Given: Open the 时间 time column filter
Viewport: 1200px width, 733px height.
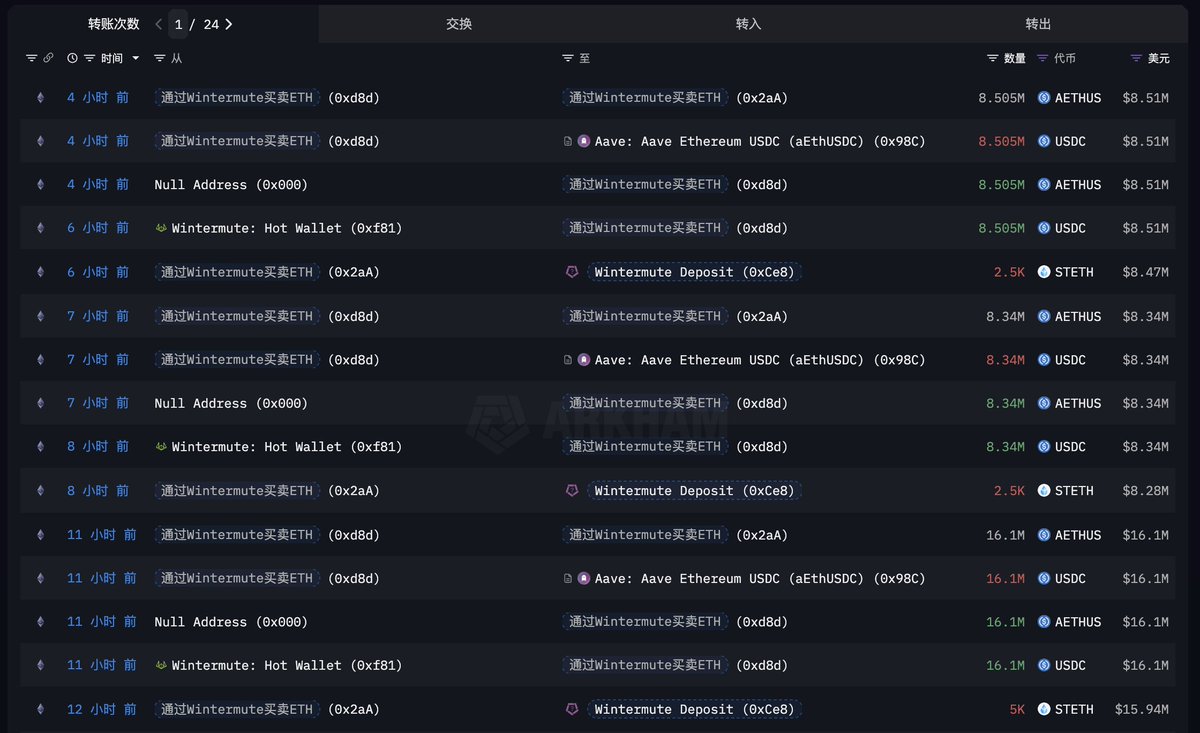Looking at the screenshot, I should 90,59.
